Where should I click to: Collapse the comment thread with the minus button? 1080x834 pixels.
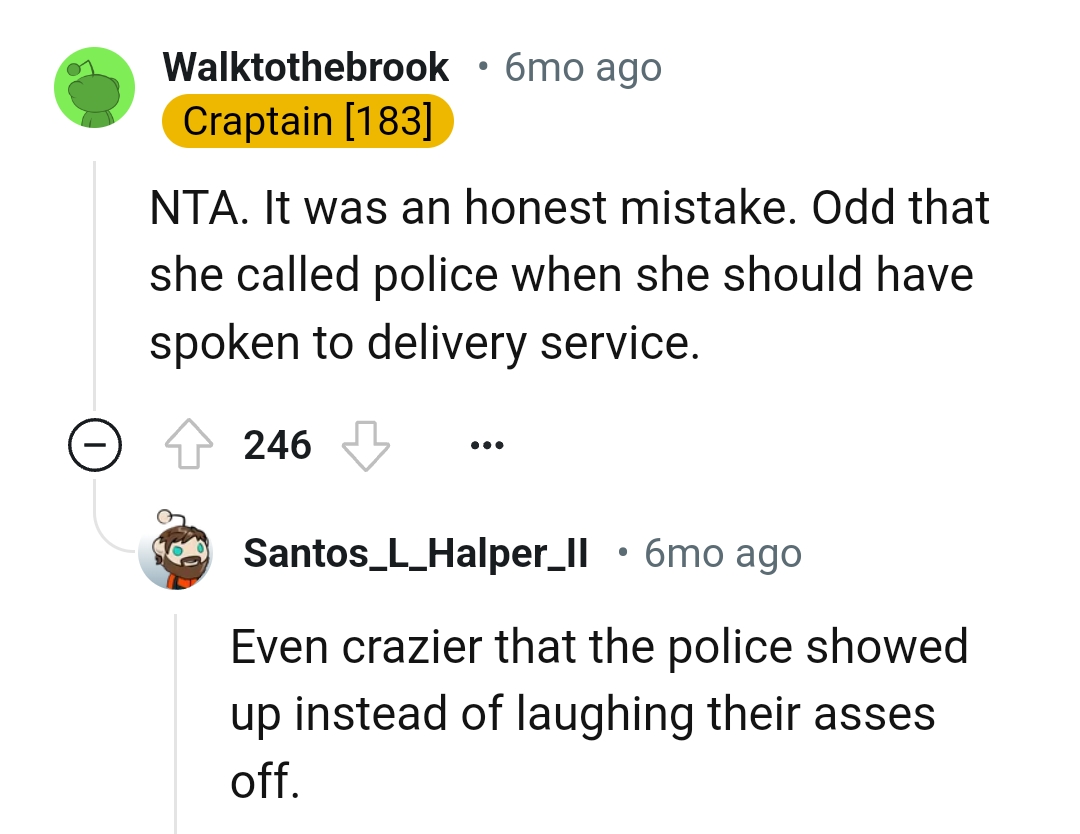[94, 446]
